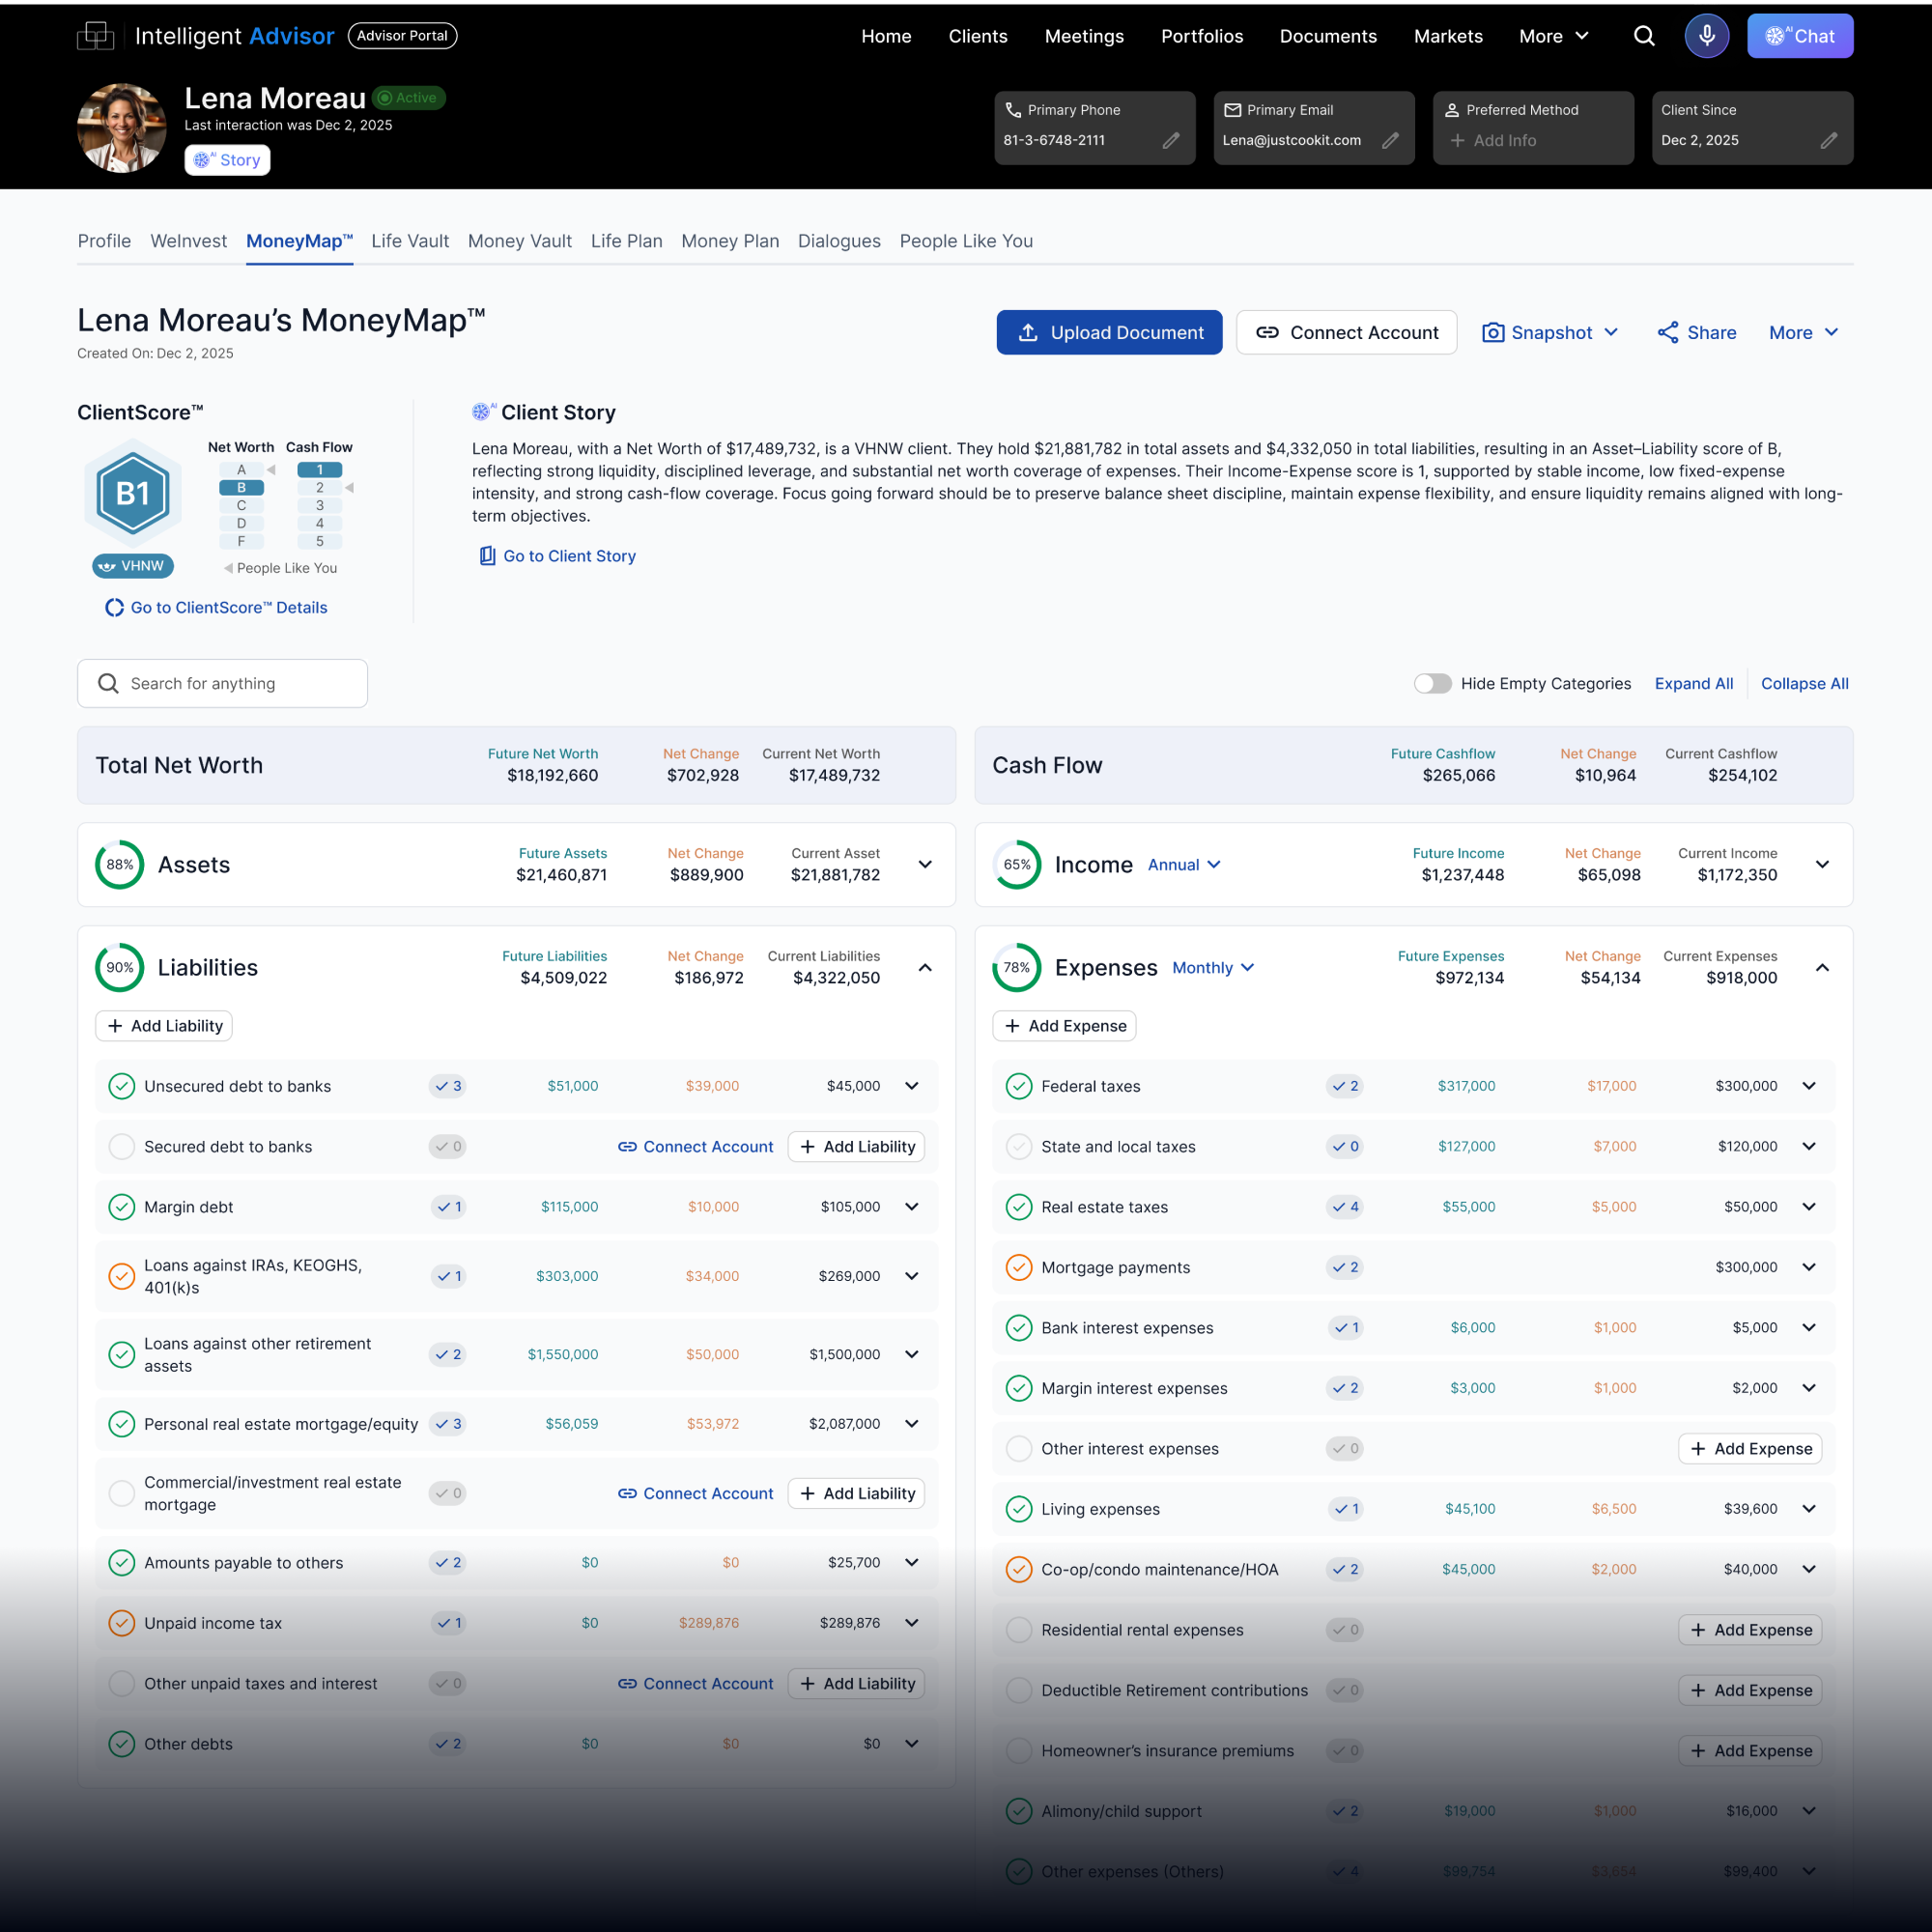Toggle Hide Empty Categories switch
Image resolution: width=1932 pixels, height=1932 pixels.
pyautogui.click(x=1432, y=684)
